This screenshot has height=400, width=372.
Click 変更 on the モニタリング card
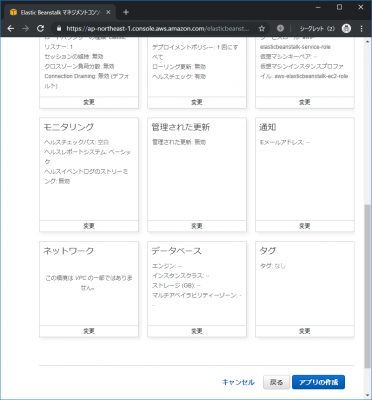pyautogui.click(x=89, y=226)
